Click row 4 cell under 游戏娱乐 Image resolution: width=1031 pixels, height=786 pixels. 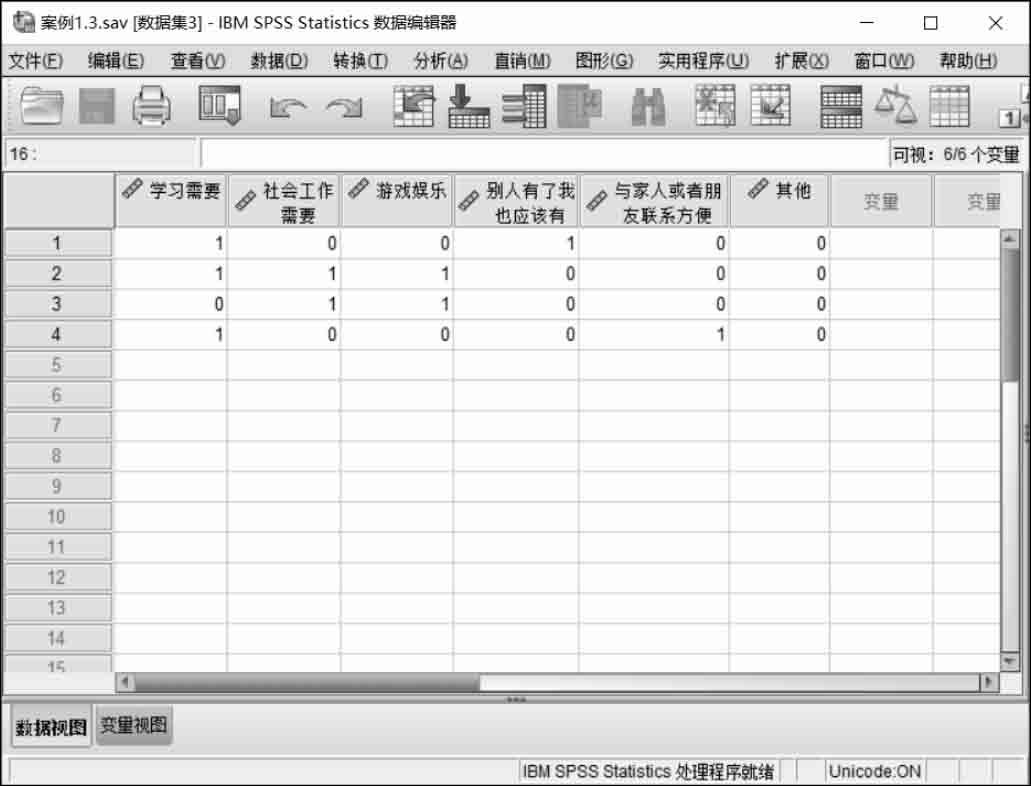[x=396, y=335]
